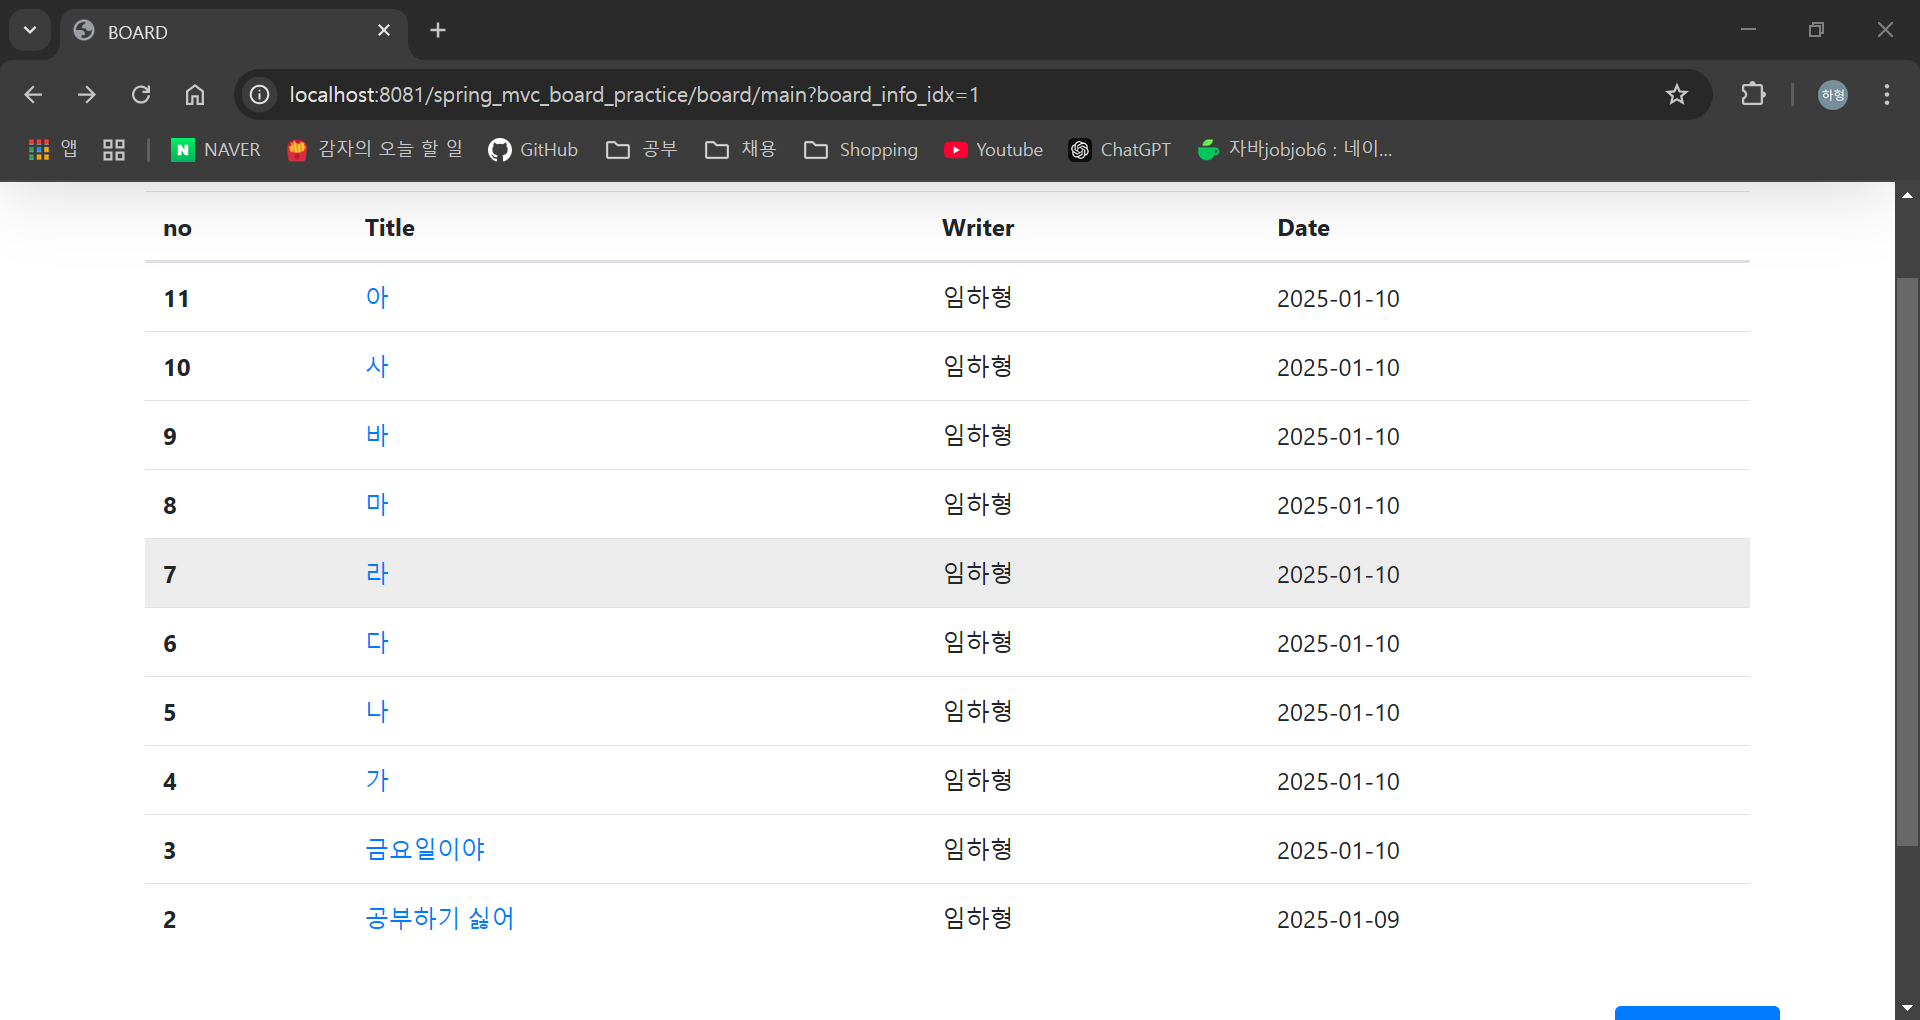The height and width of the screenshot is (1020, 1920).
Task: Expand the 공부 bookmarks folder
Action: pyautogui.click(x=640, y=149)
